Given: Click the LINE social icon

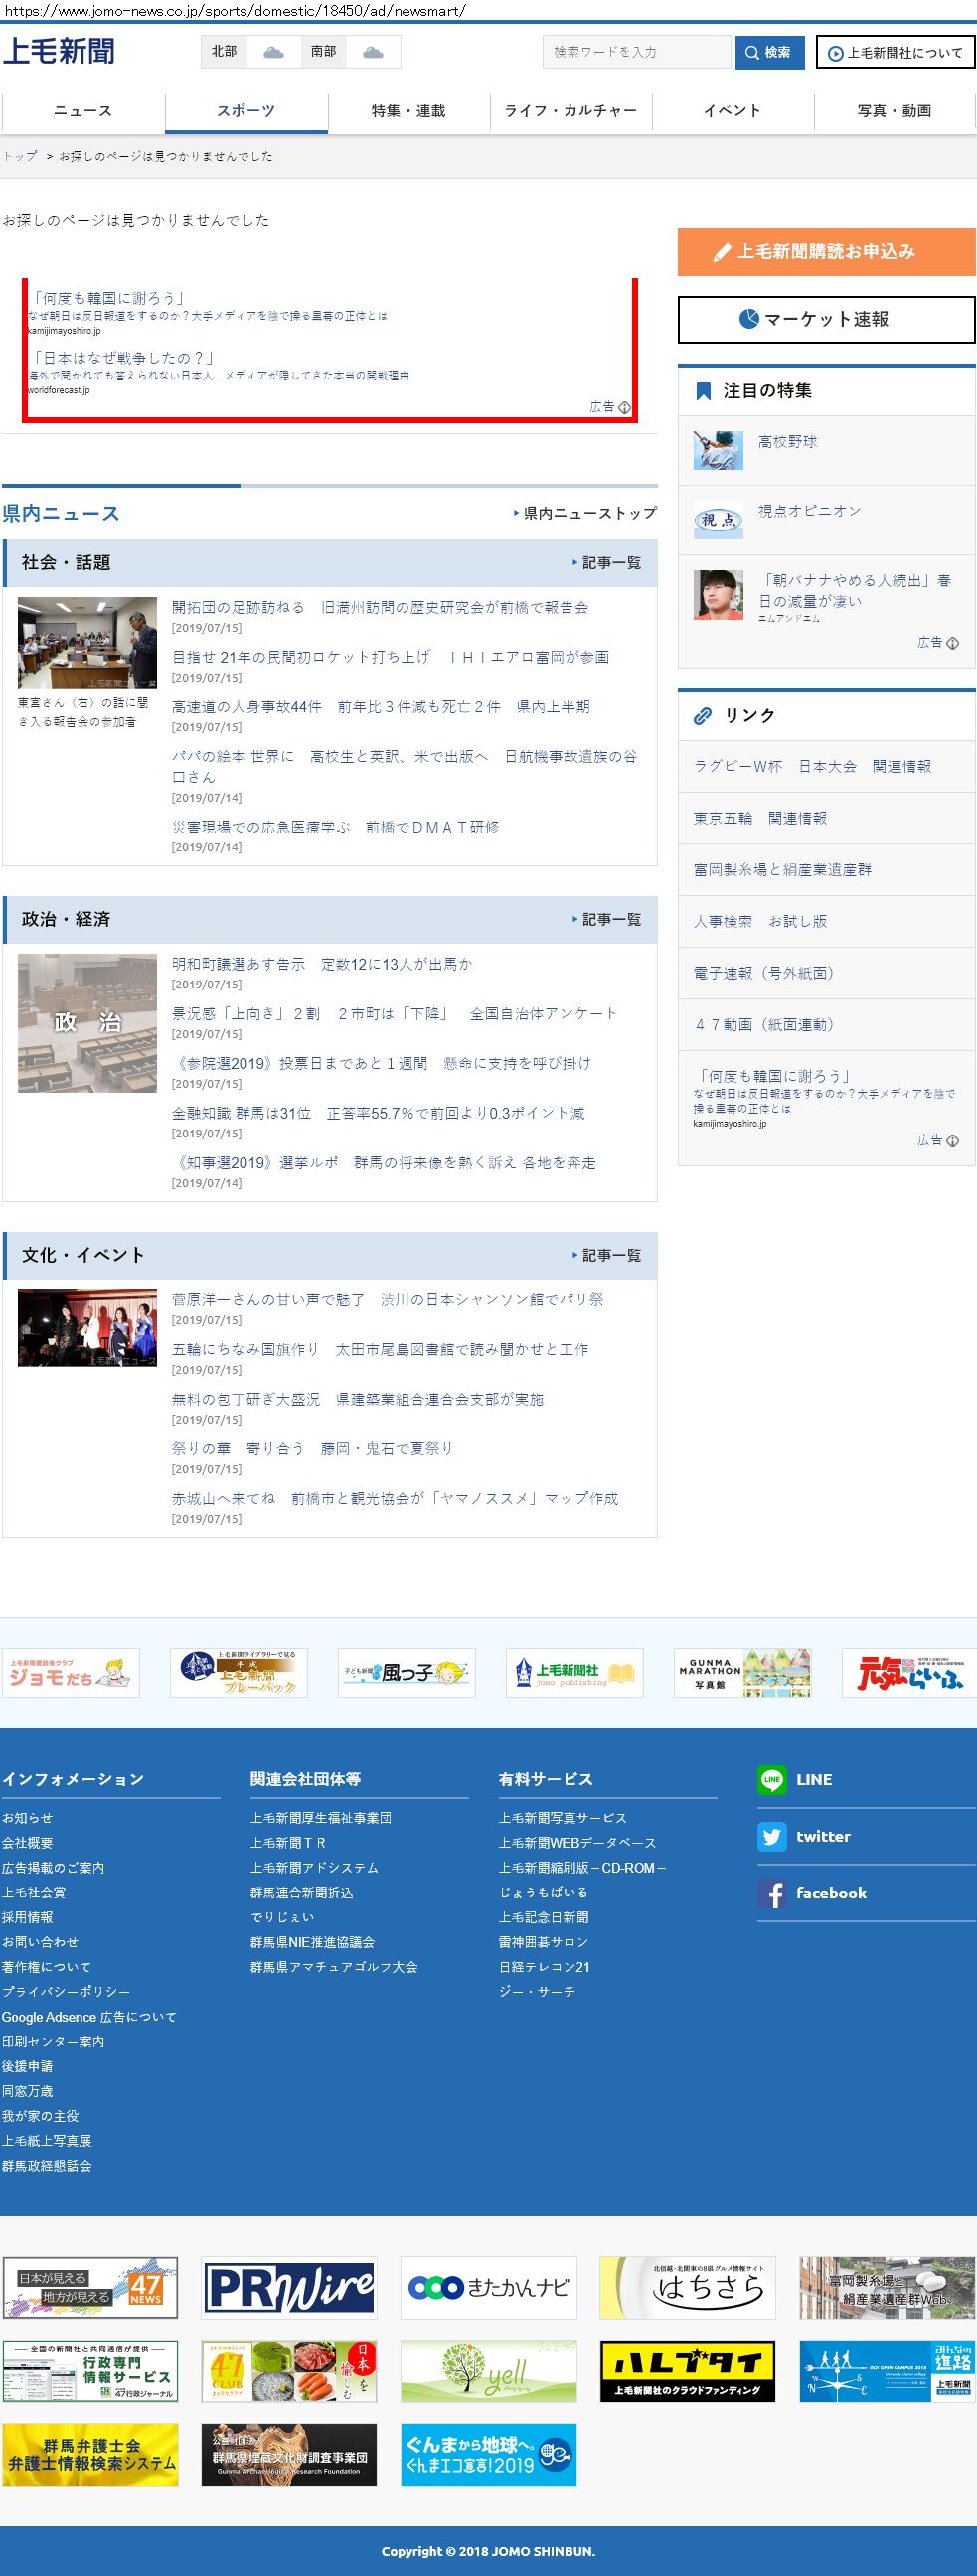Looking at the screenshot, I should 771,1779.
